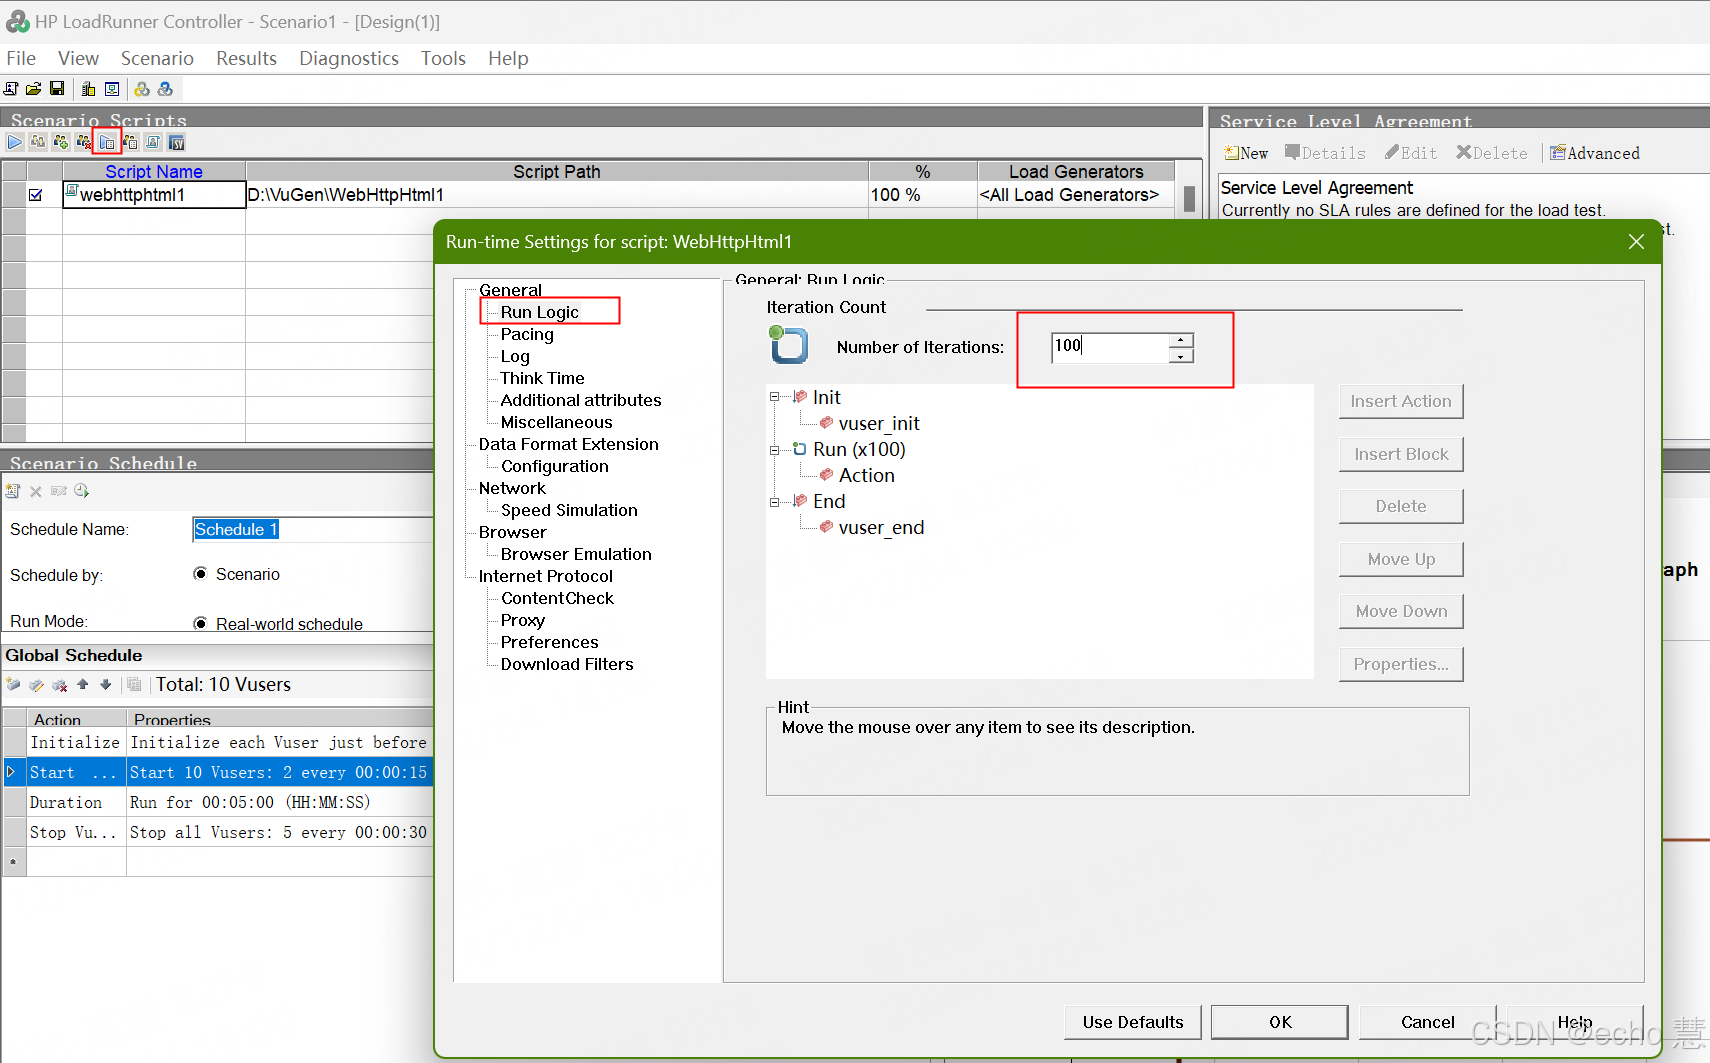This screenshot has width=1710, height=1063.
Task: Click the blue linked-rings toolbar icon
Action: (166, 89)
